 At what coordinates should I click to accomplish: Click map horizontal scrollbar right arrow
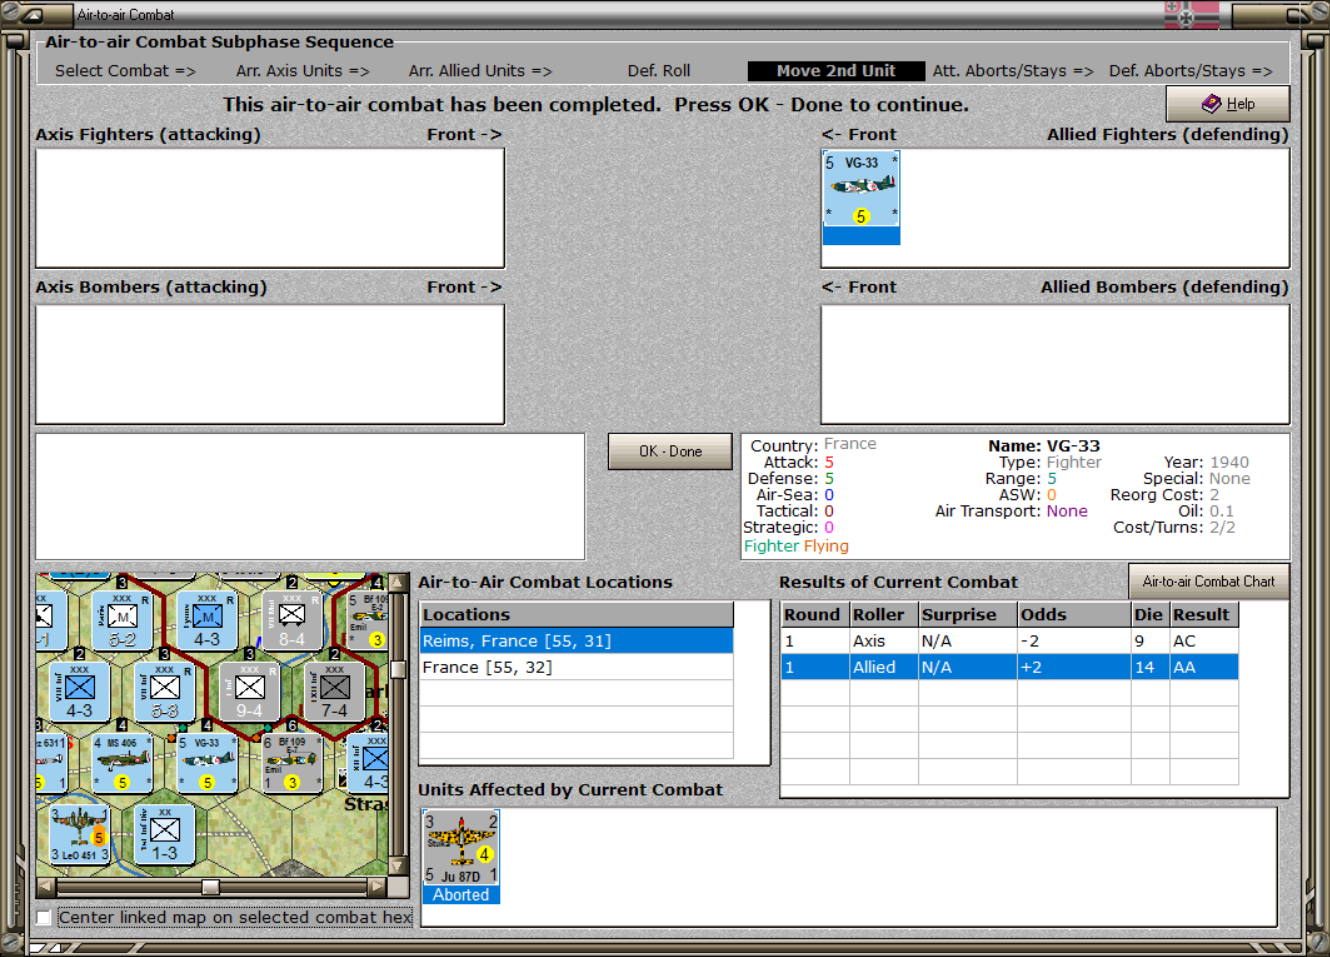[x=377, y=886]
